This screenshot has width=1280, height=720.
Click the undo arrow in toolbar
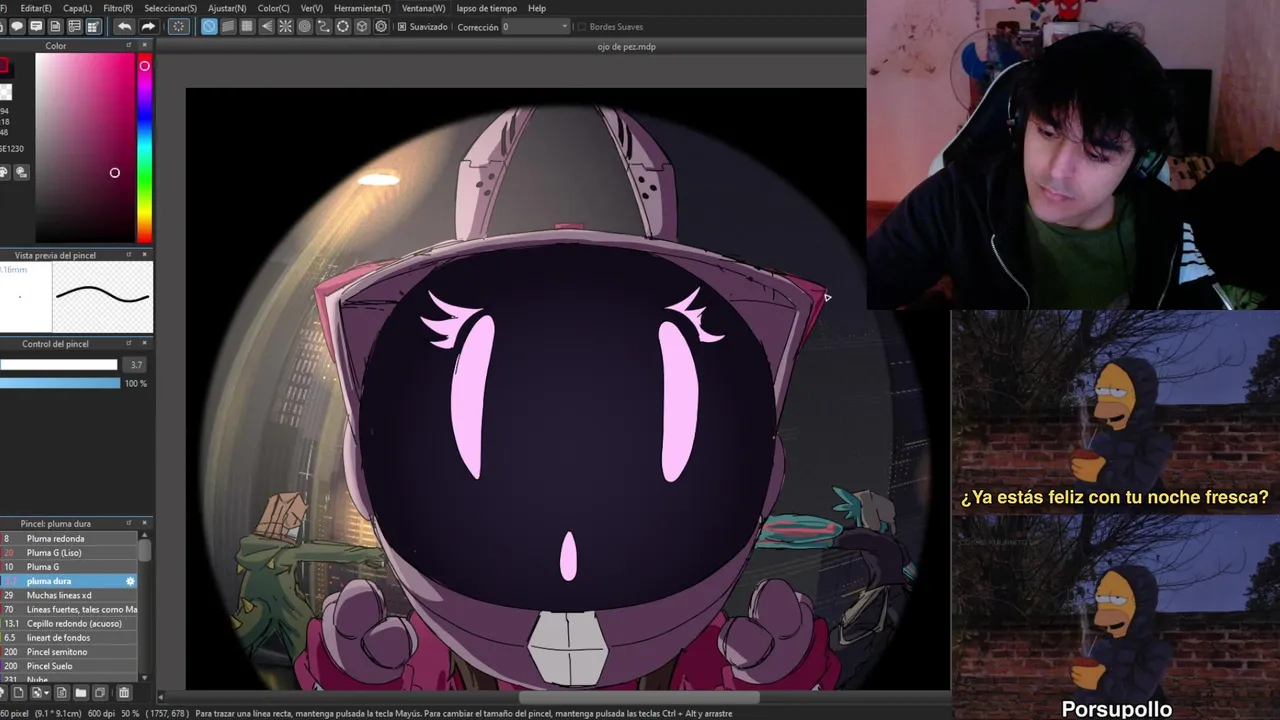[124, 27]
